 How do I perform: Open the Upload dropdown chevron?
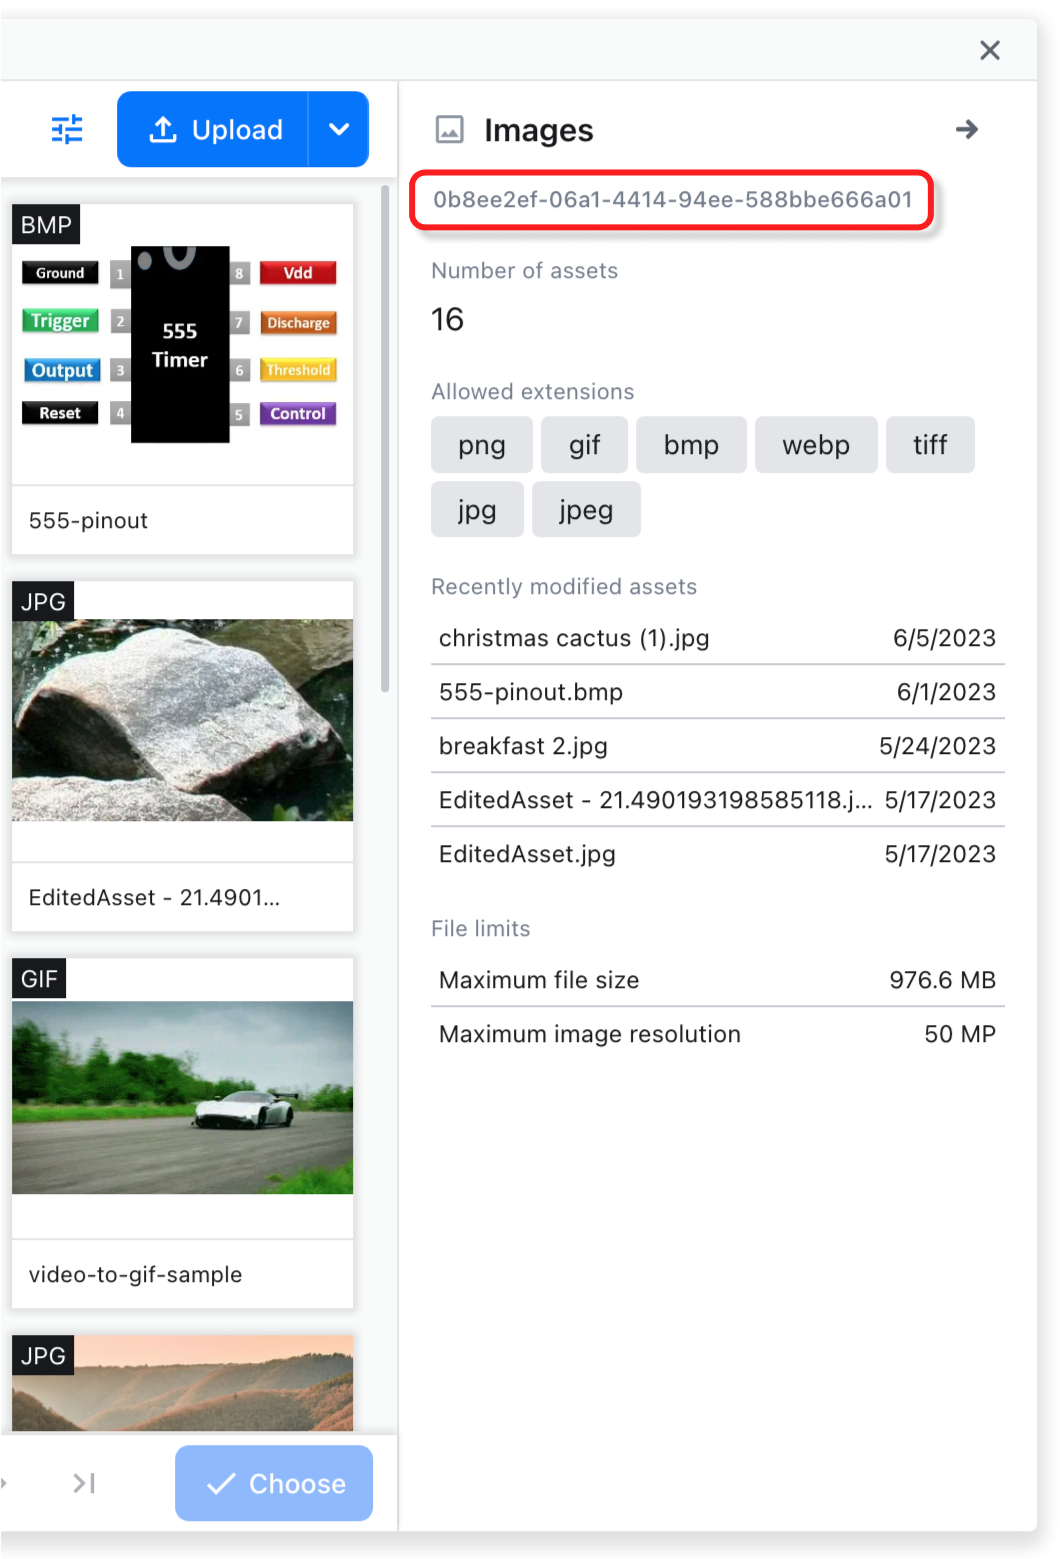(339, 129)
